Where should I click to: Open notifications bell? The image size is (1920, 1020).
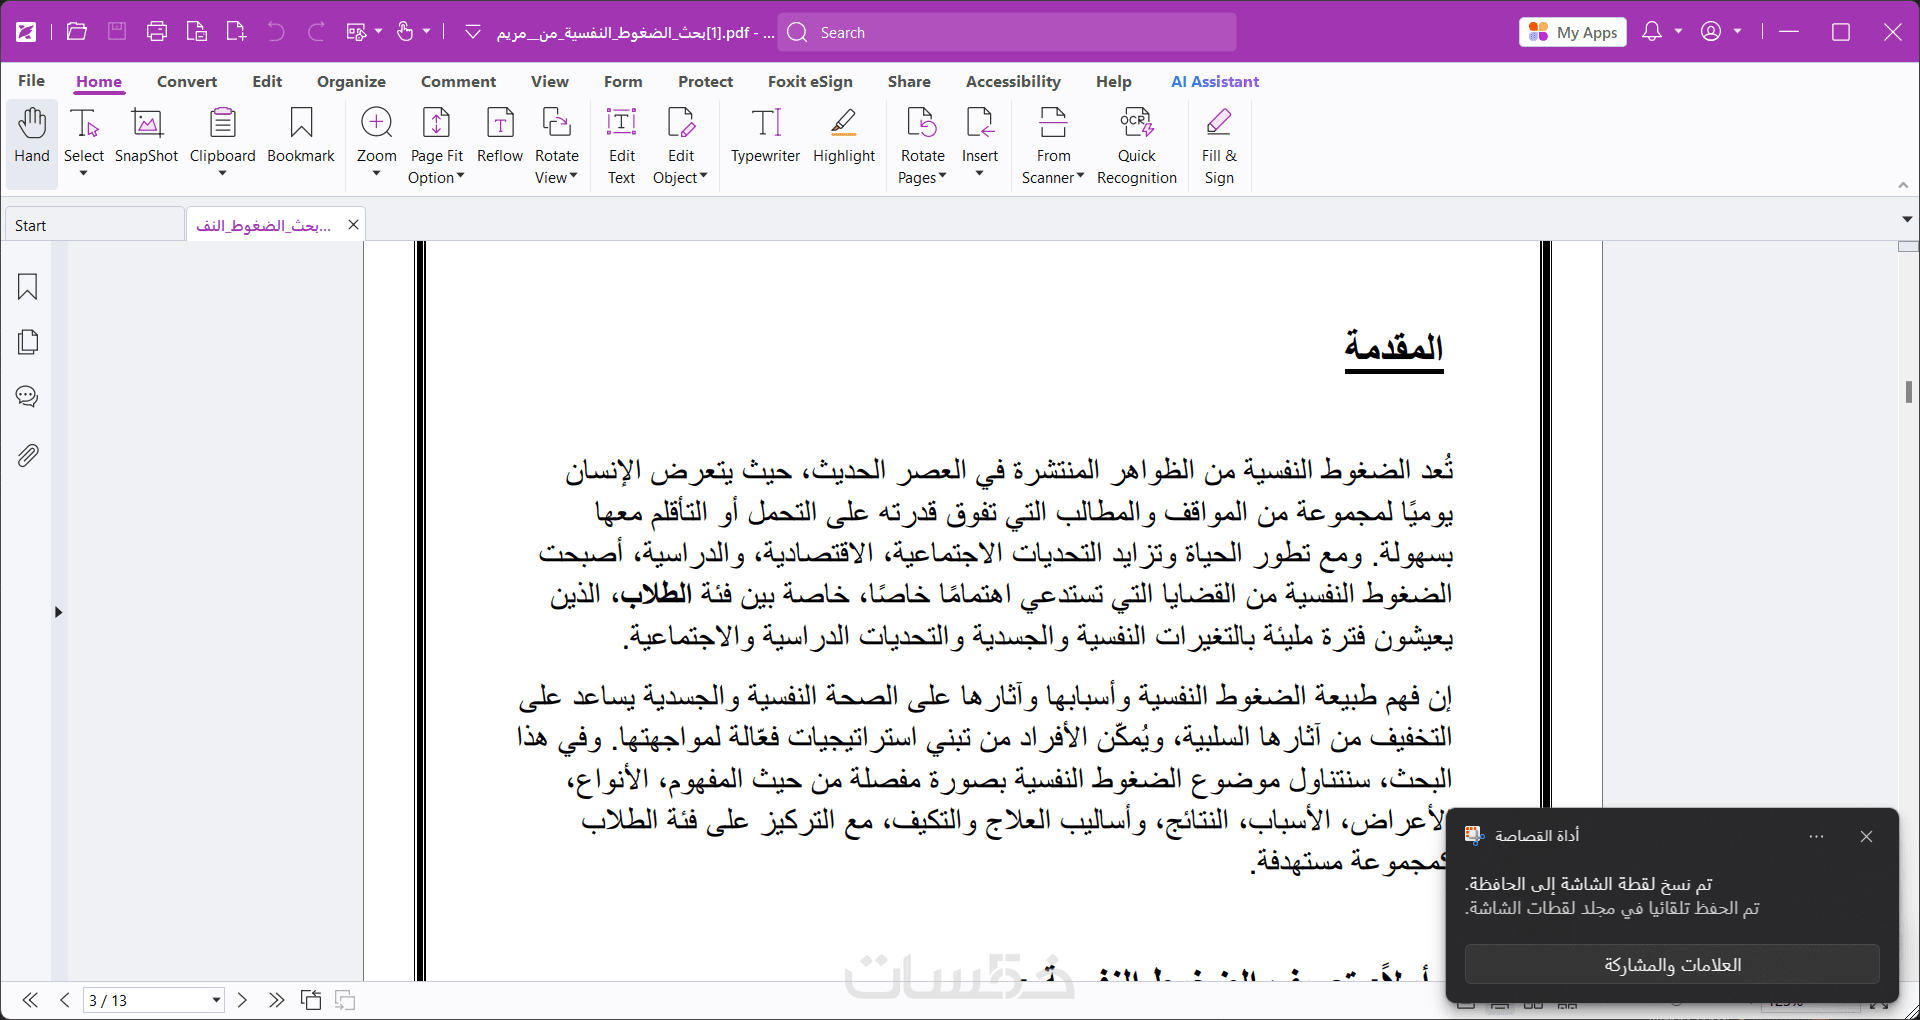coord(1652,32)
